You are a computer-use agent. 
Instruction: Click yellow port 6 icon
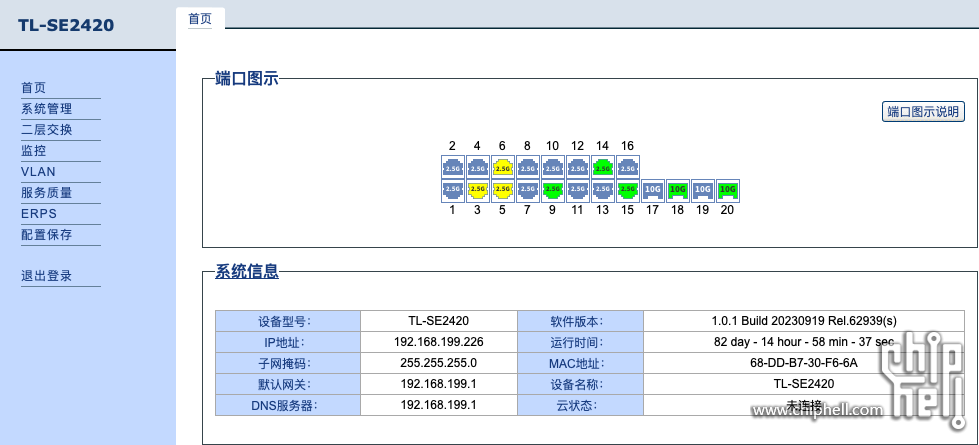coord(503,167)
